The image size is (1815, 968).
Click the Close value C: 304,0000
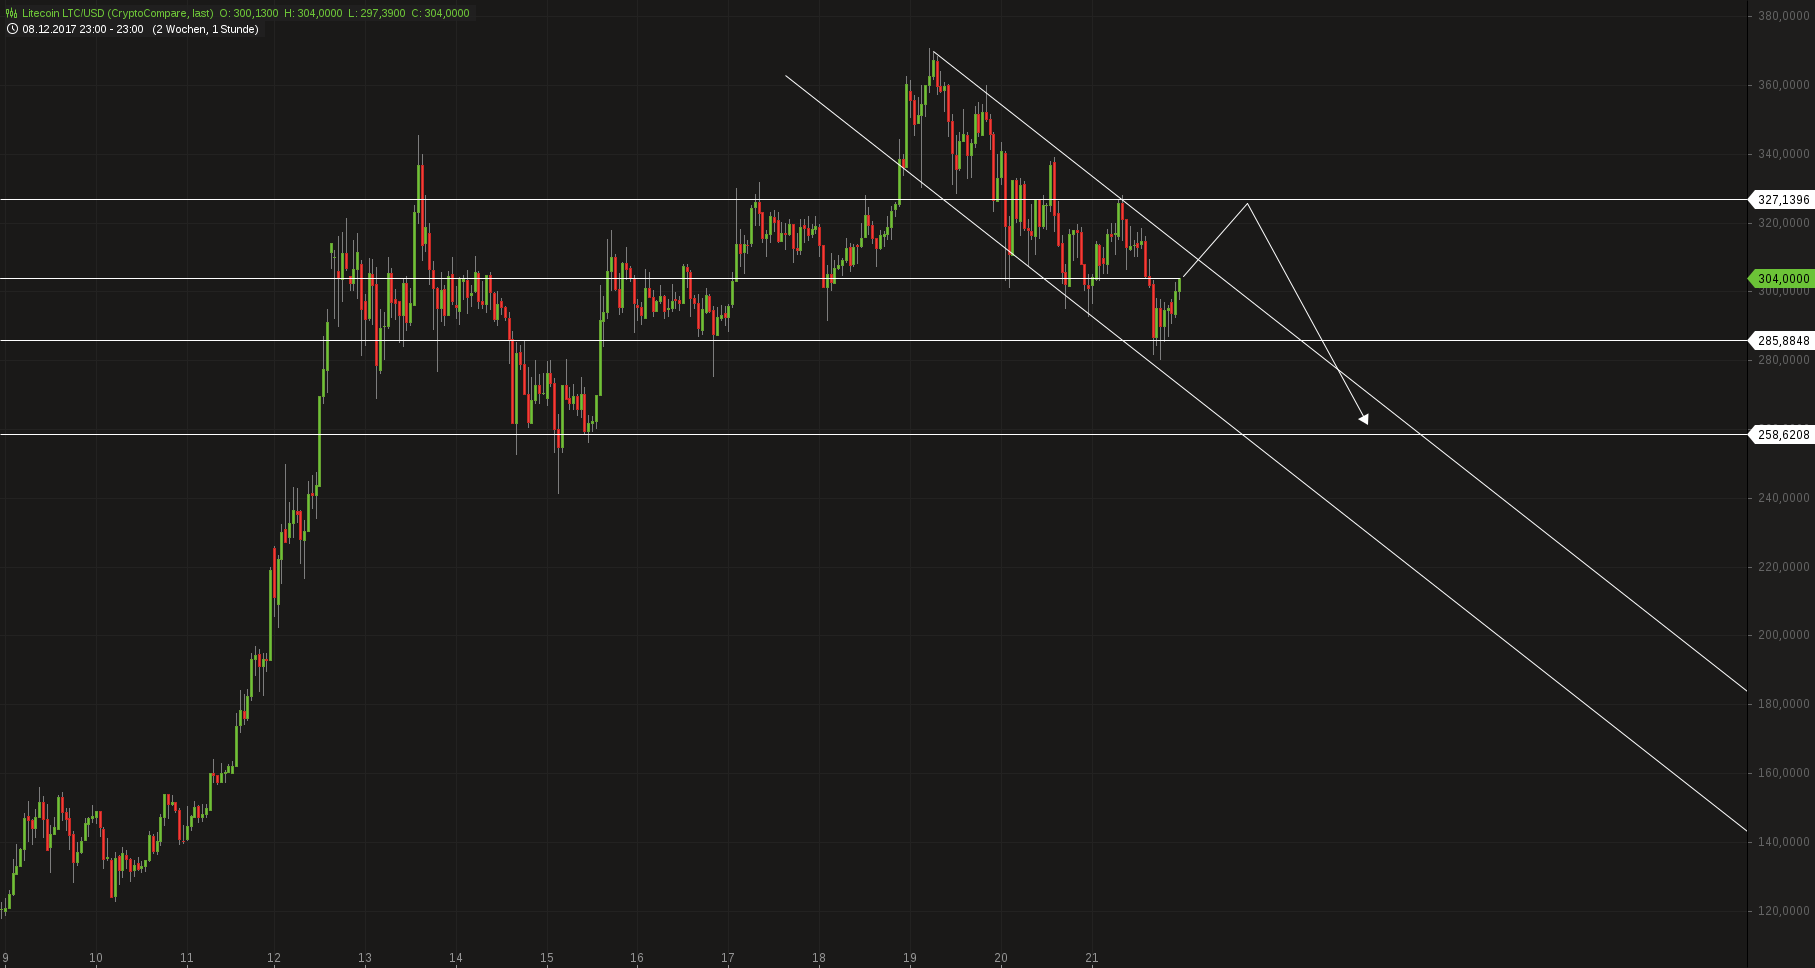pyautogui.click(x=440, y=13)
